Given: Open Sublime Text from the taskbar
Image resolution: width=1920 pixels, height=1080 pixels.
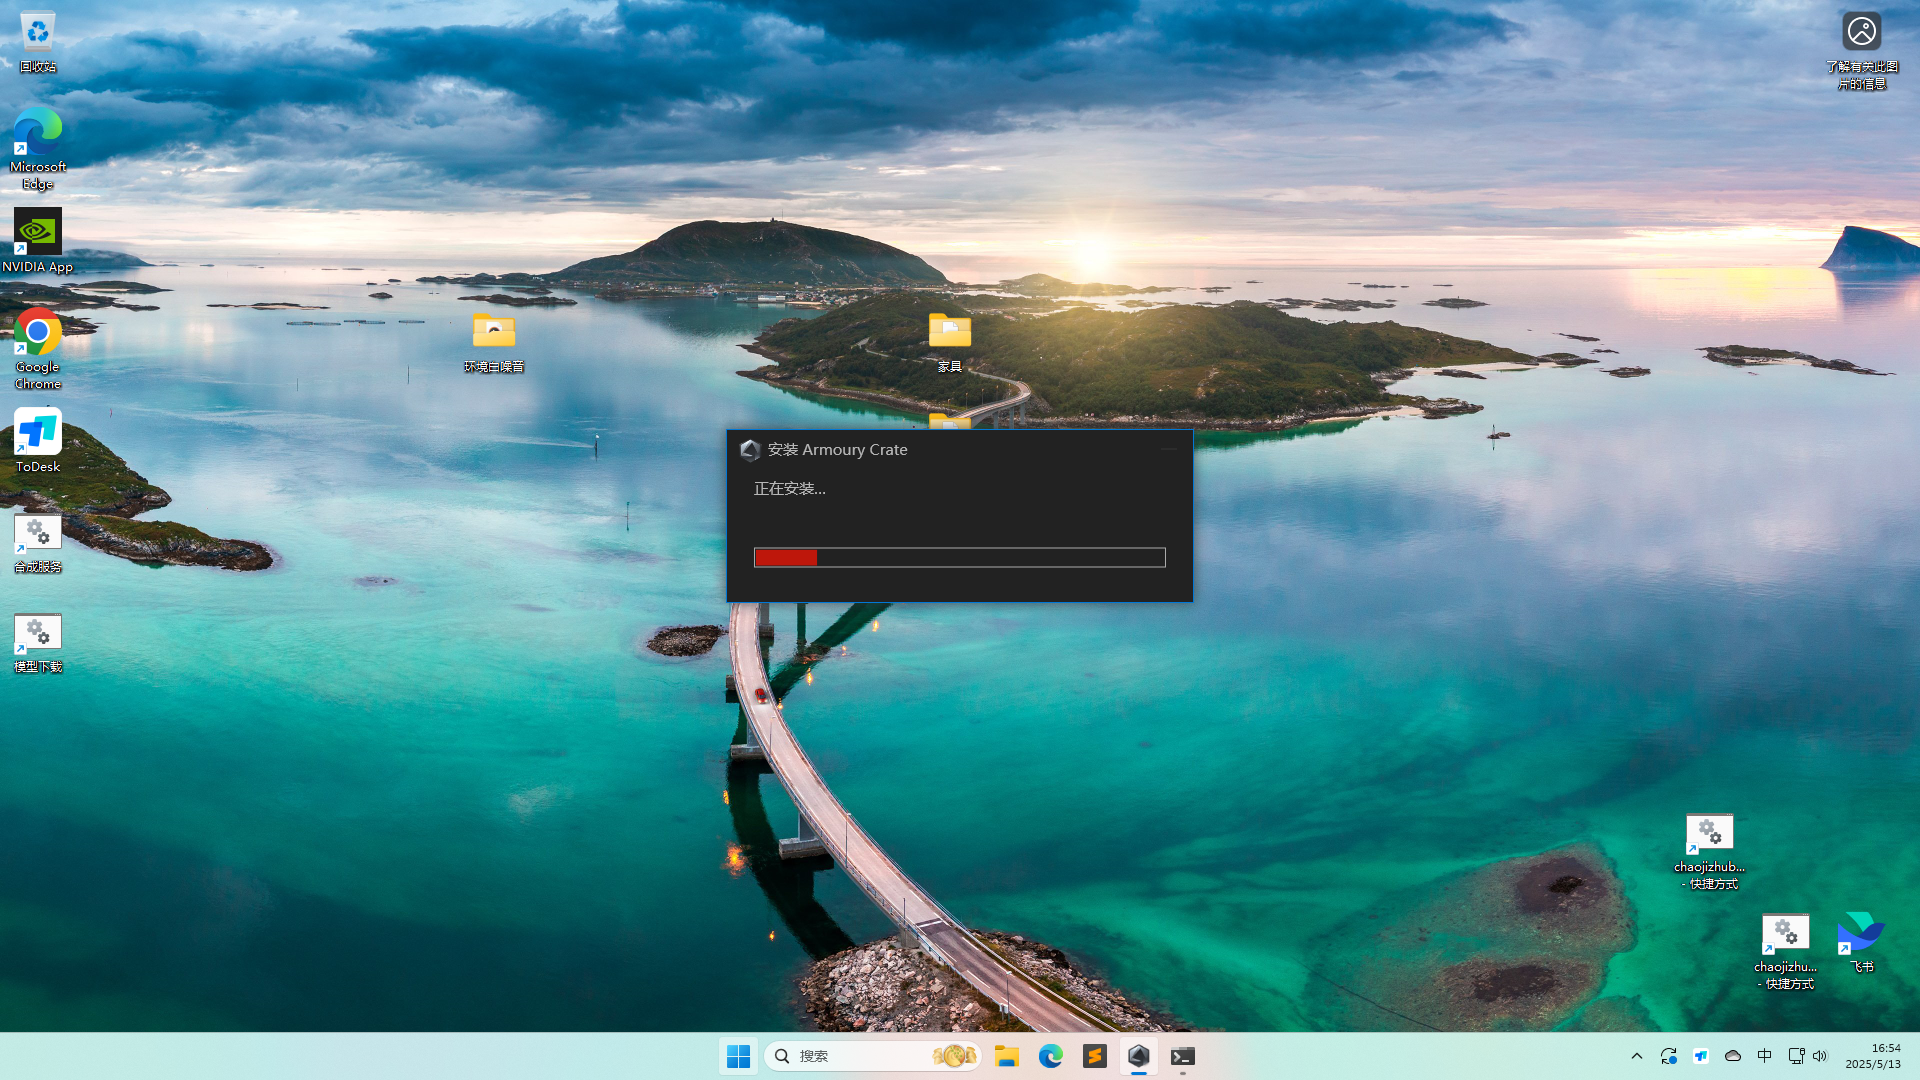Looking at the screenshot, I should pos(1095,1056).
